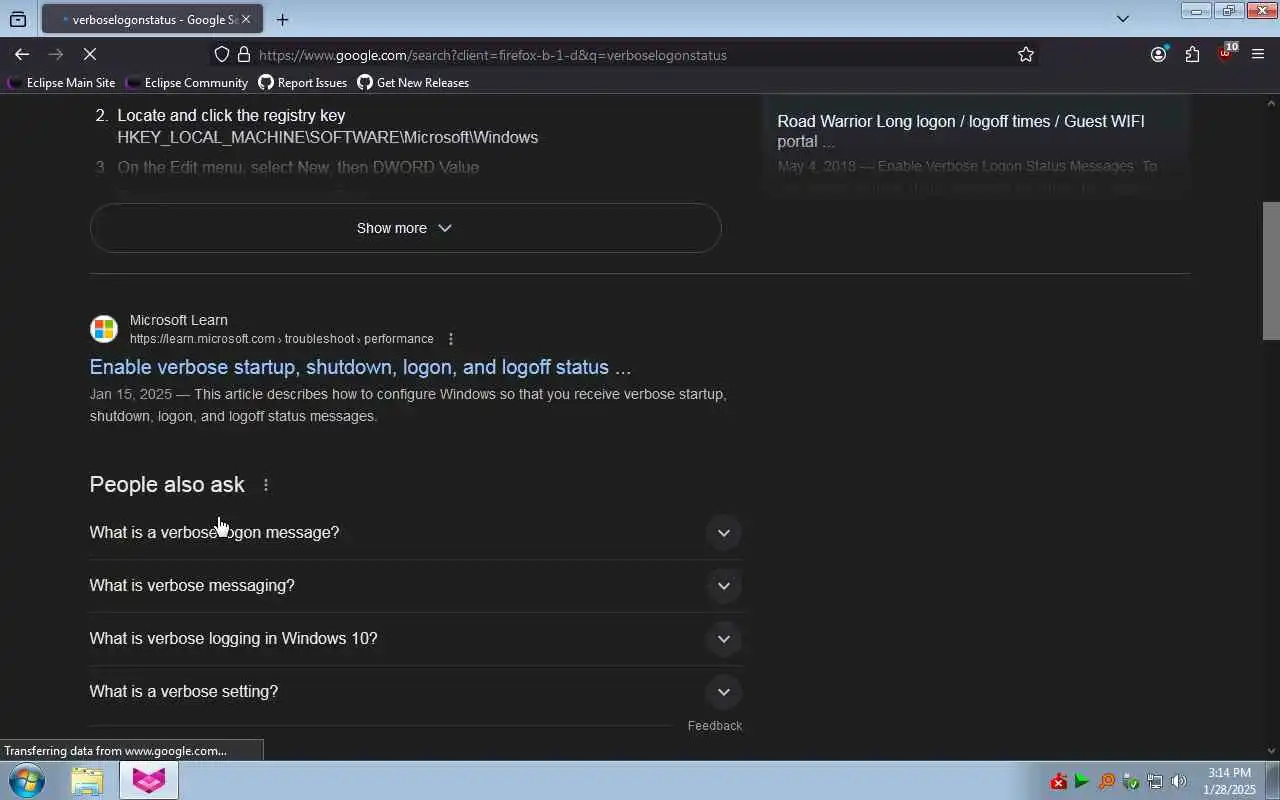Open Eclipse Community bookmark

187,83
